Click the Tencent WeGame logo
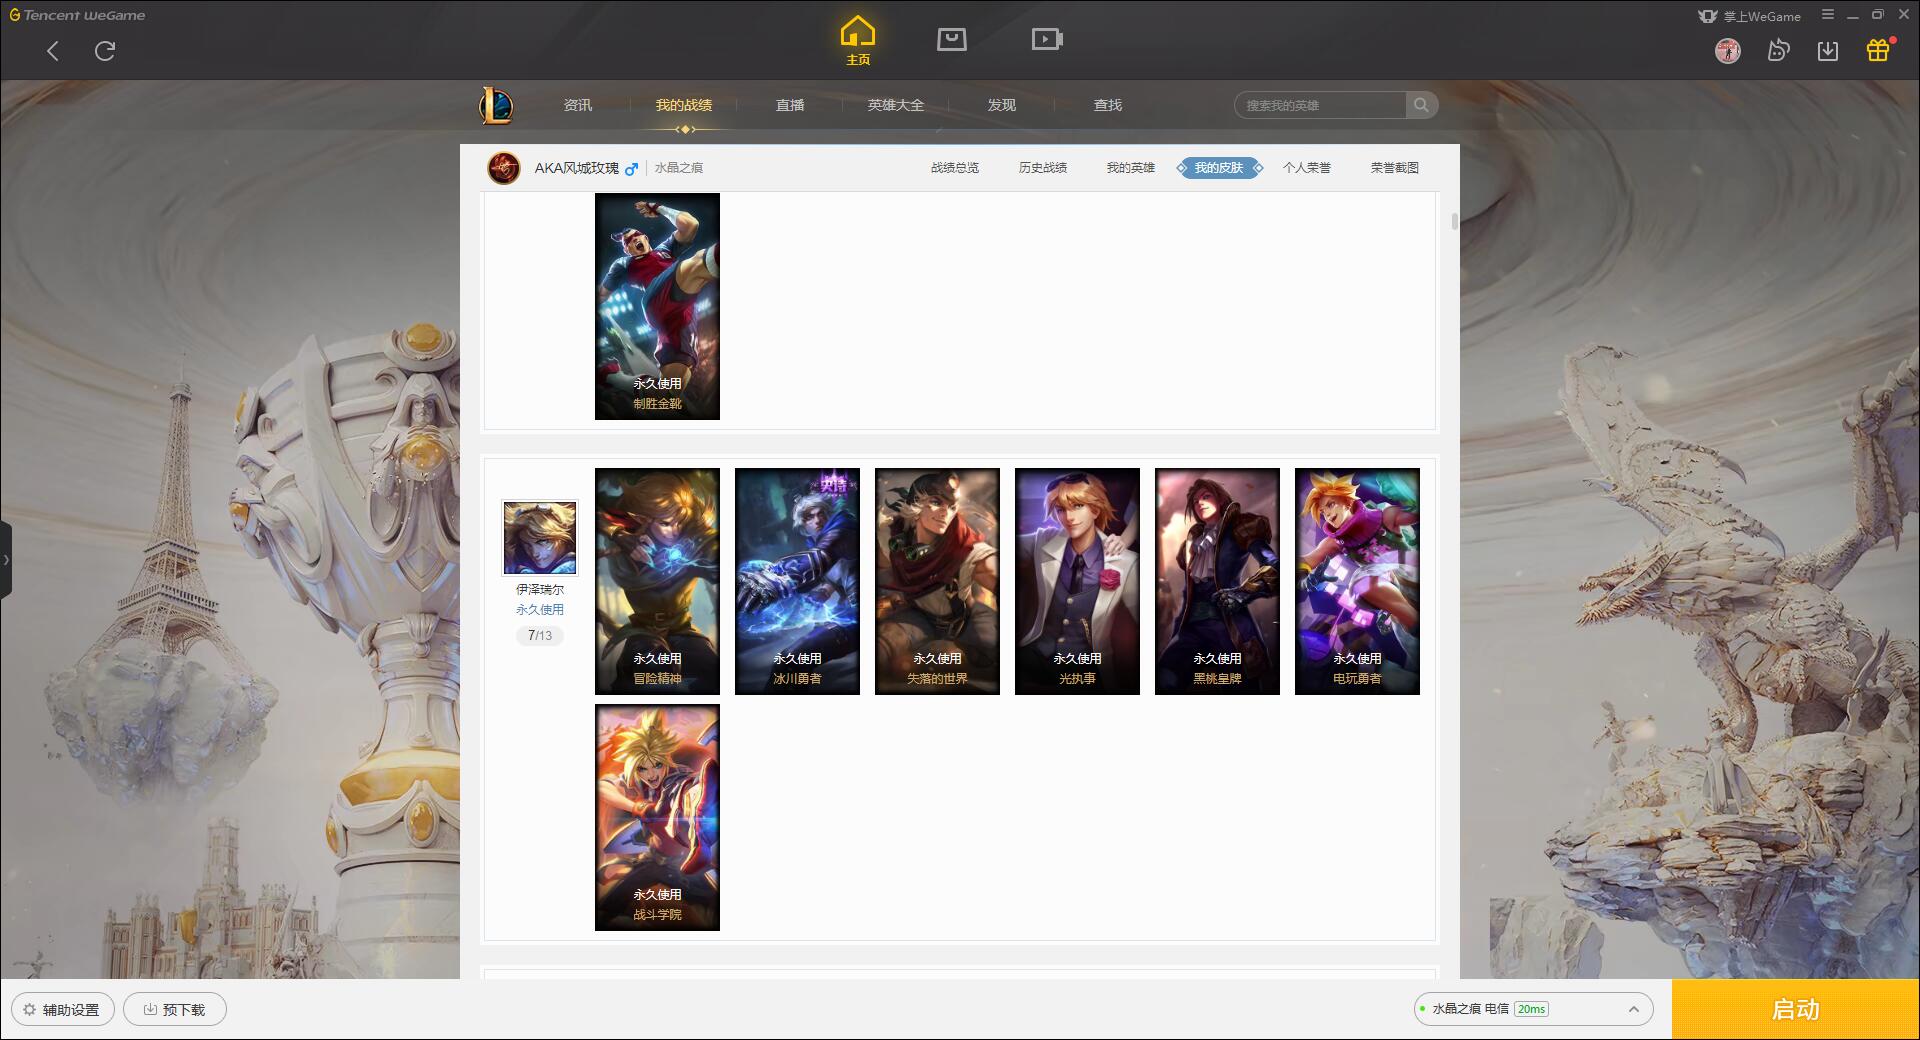The image size is (1920, 1040). click(x=77, y=15)
